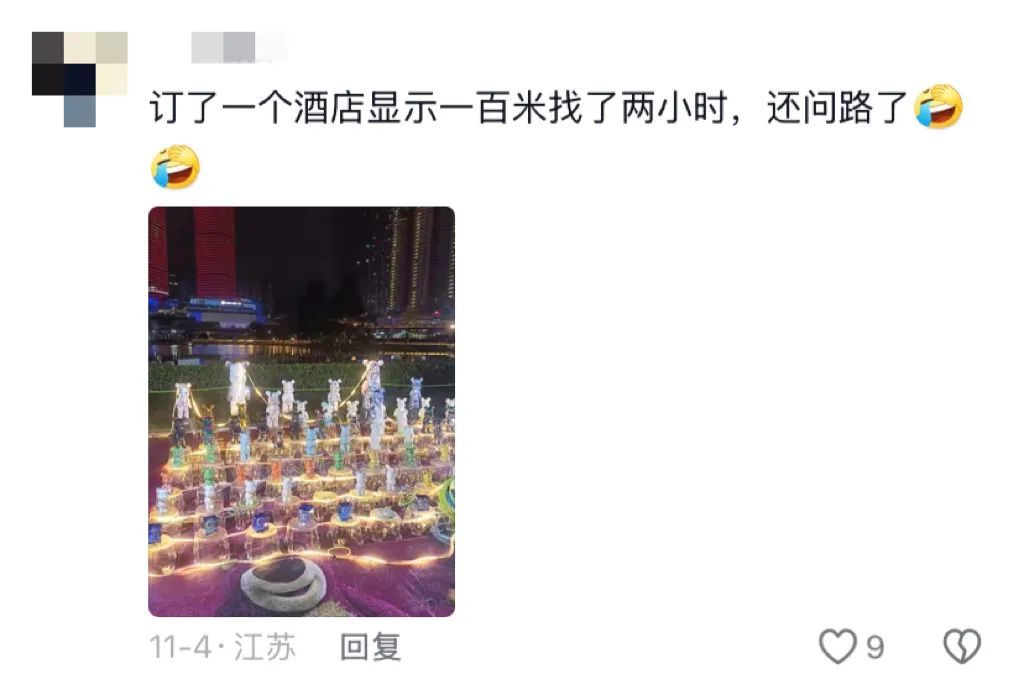Open the attached night photo of bear figurines

pyautogui.click(x=302, y=411)
